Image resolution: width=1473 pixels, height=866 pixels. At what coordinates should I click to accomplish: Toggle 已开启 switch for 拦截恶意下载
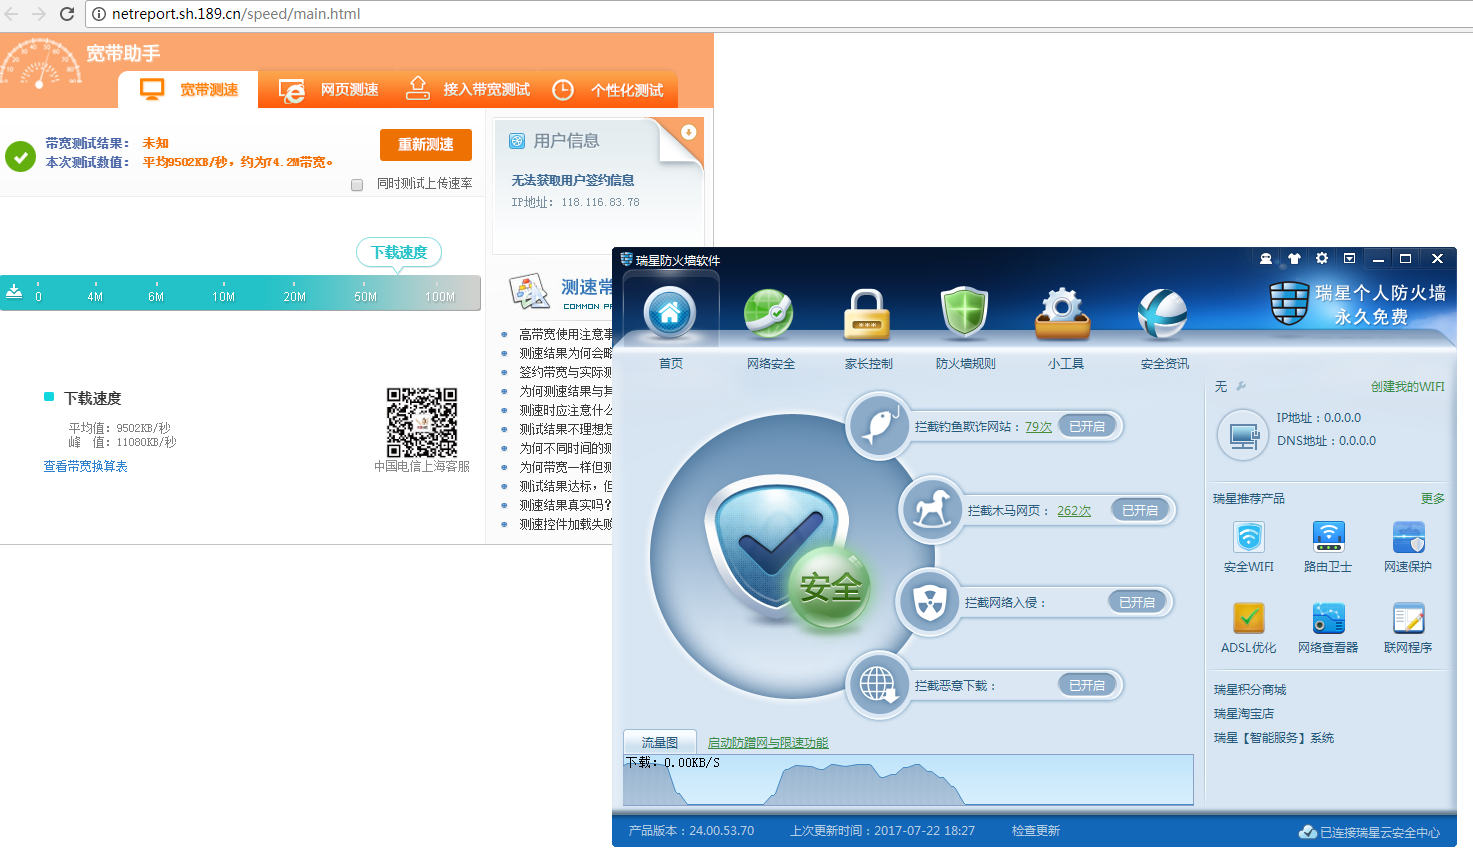(x=1087, y=685)
